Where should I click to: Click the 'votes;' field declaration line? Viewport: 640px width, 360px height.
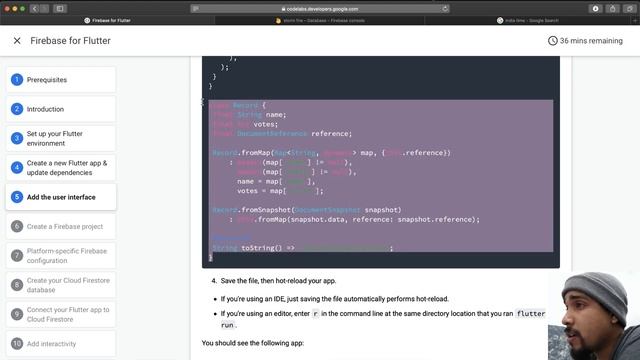click(x=245, y=124)
